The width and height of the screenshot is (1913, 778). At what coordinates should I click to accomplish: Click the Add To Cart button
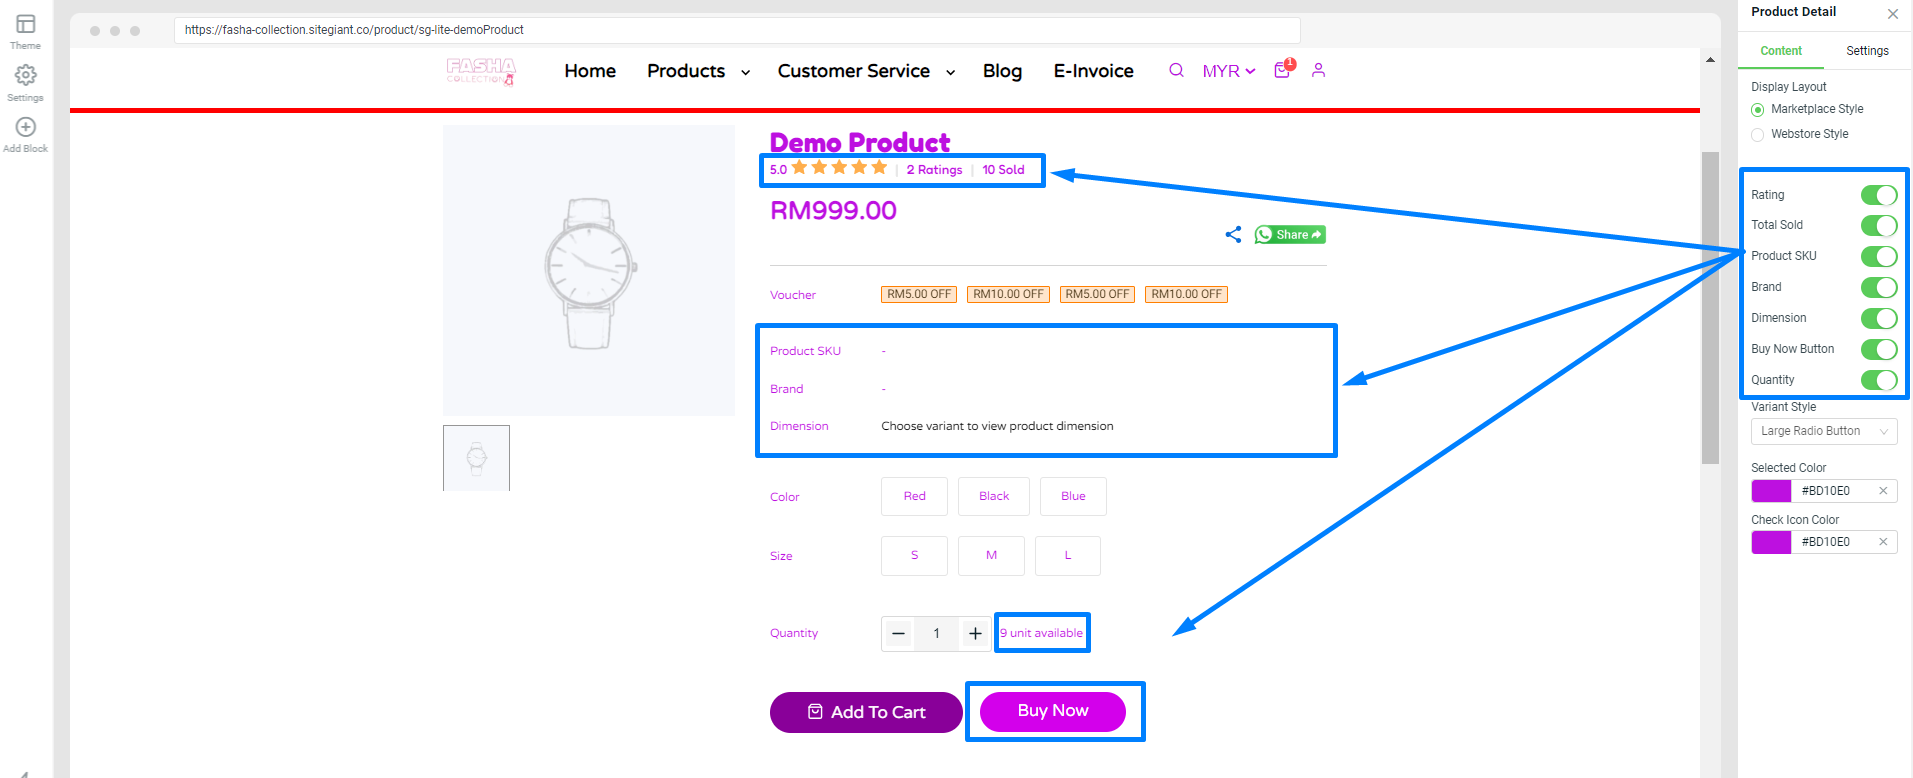coord(866,712)
